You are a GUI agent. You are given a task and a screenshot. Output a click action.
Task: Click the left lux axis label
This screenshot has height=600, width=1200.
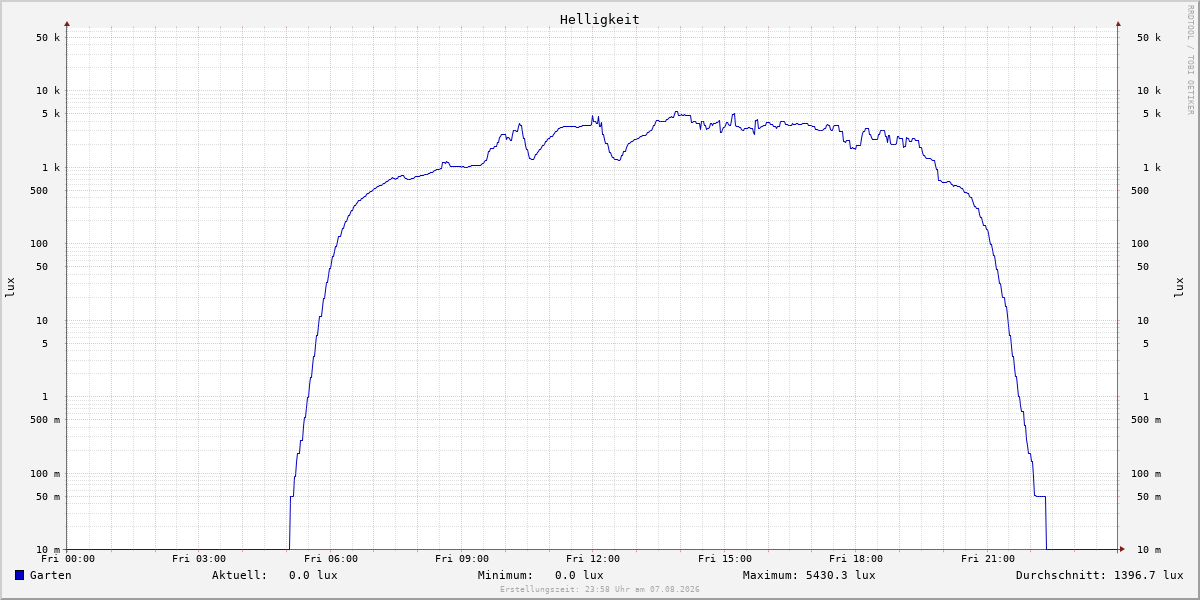(10, 287)
